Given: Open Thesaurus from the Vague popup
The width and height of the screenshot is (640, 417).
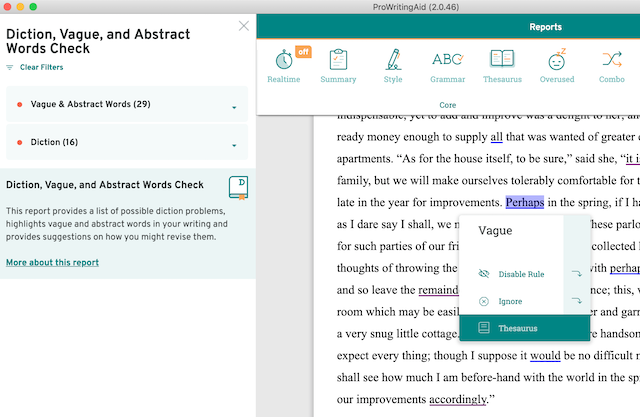Looking at the screenshot, I should (x=524, y=328).
